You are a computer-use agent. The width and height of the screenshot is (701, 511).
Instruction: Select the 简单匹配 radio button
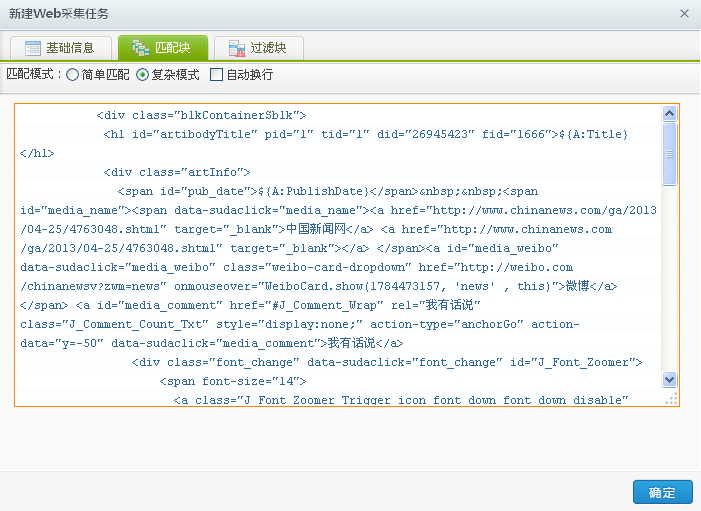(x=73, y=75)
